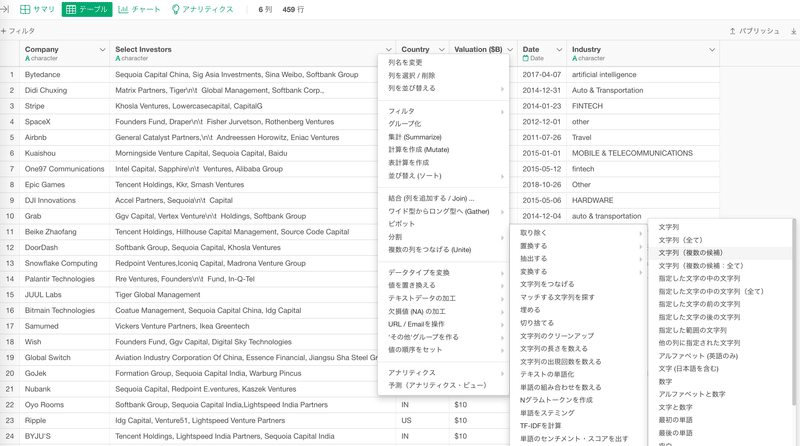Click the collapse sidebar arrow icon
Image resolution: width=800 pixels, height=446 pixels.
[5, 9]
